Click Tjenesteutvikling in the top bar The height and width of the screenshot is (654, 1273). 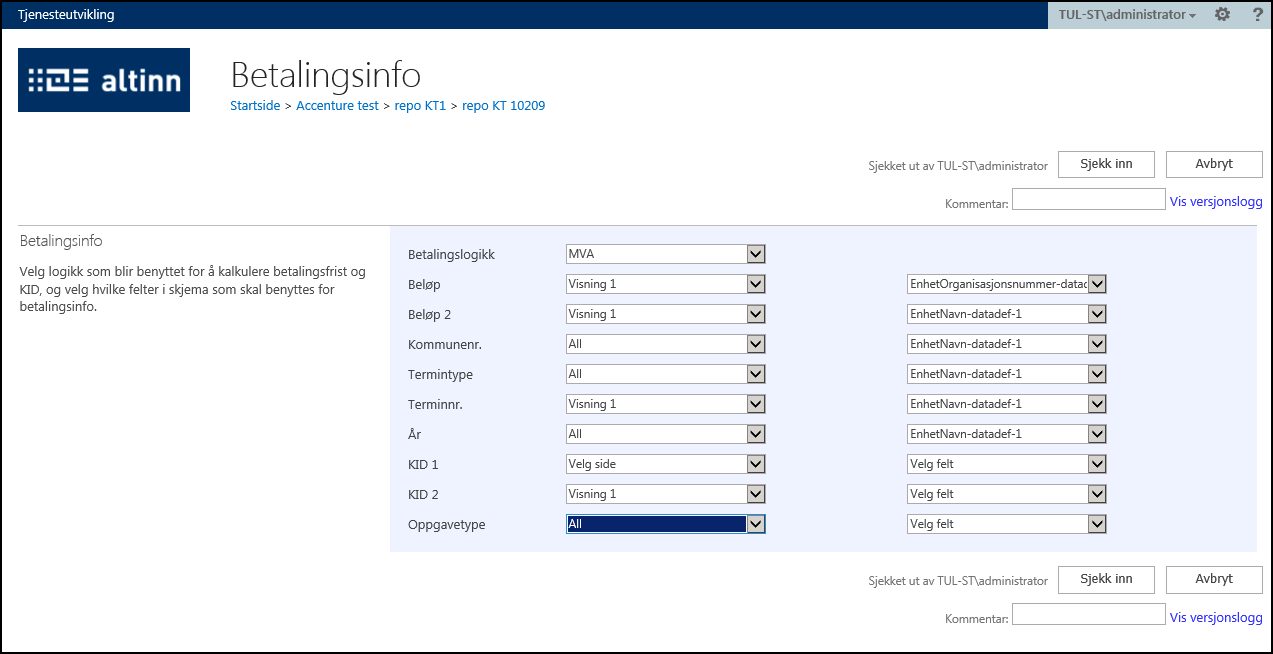coord(66,15)
